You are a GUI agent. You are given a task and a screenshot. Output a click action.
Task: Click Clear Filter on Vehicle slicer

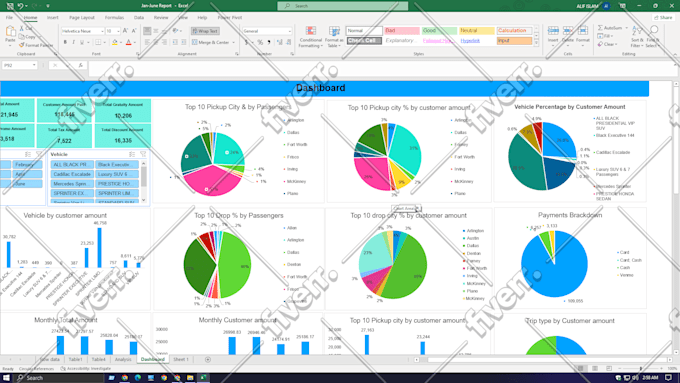click(143, 154)
